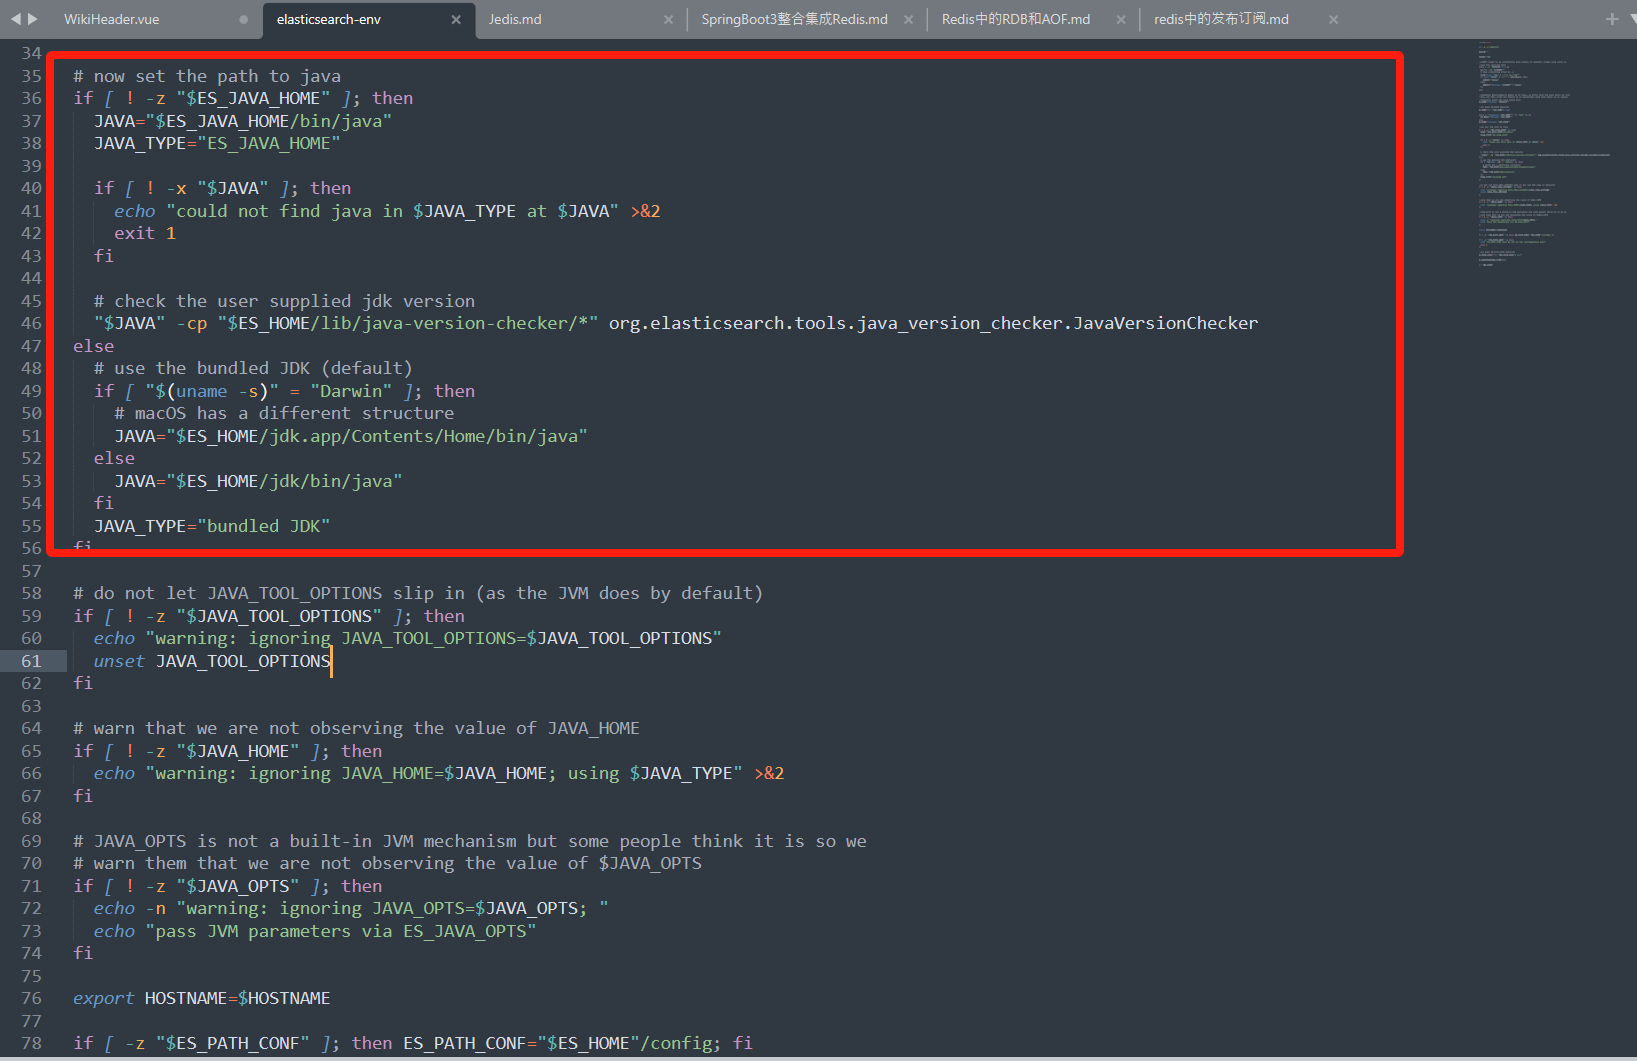Click the exit 1 statement on line 42
1637x1061 pixels.
(143, 232)
